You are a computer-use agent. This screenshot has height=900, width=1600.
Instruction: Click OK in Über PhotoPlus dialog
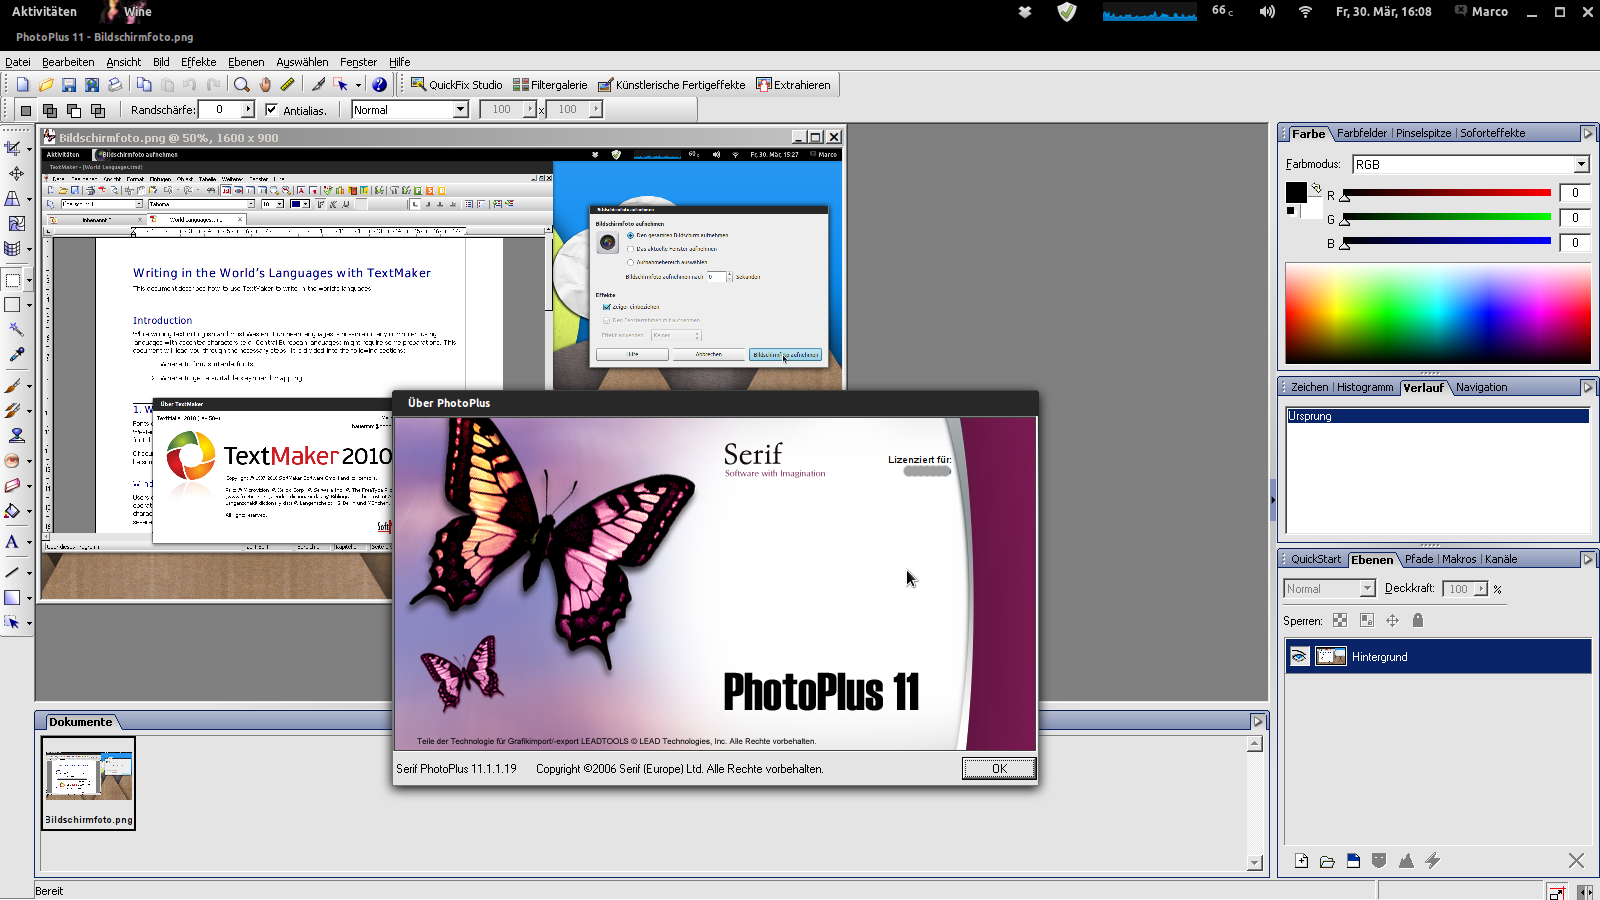tap(999, 768)
